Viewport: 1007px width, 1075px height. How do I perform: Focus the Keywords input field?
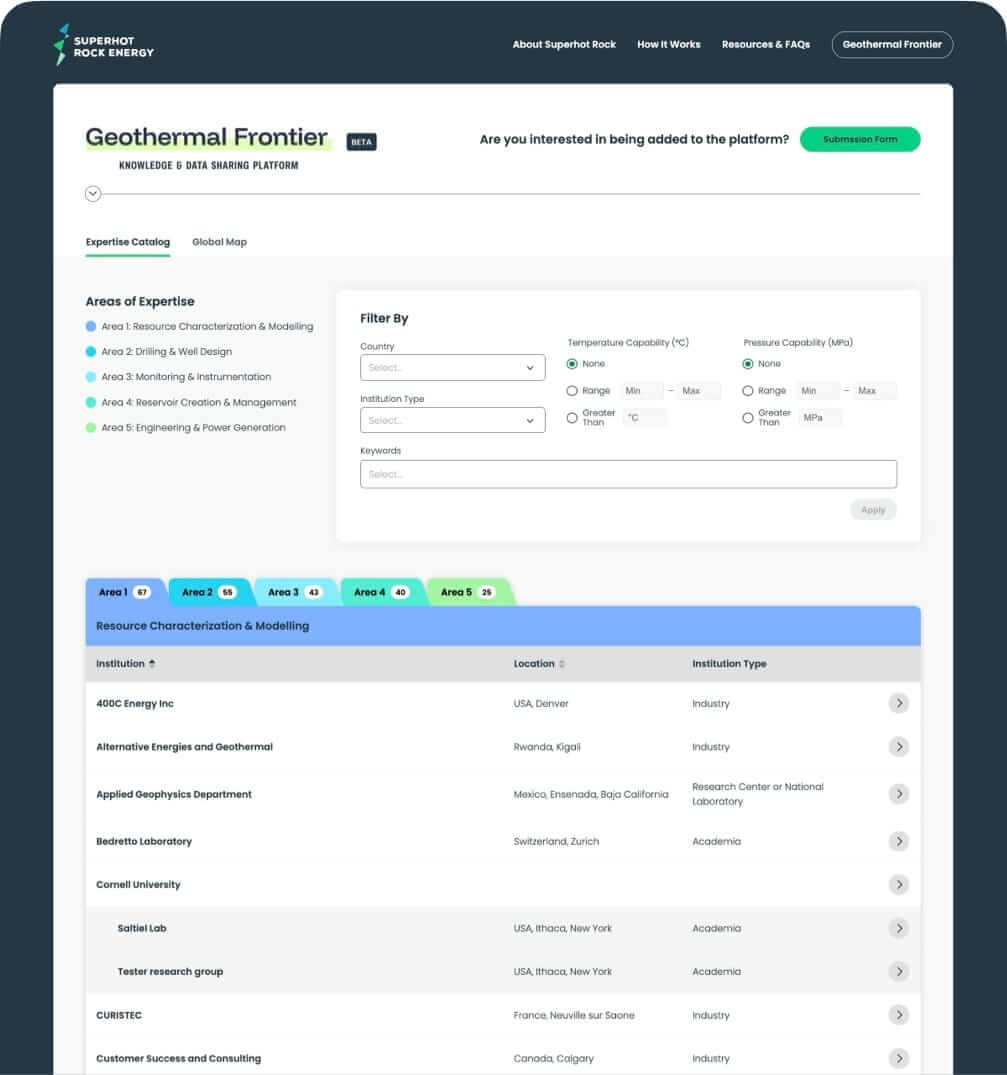(629, 474)
